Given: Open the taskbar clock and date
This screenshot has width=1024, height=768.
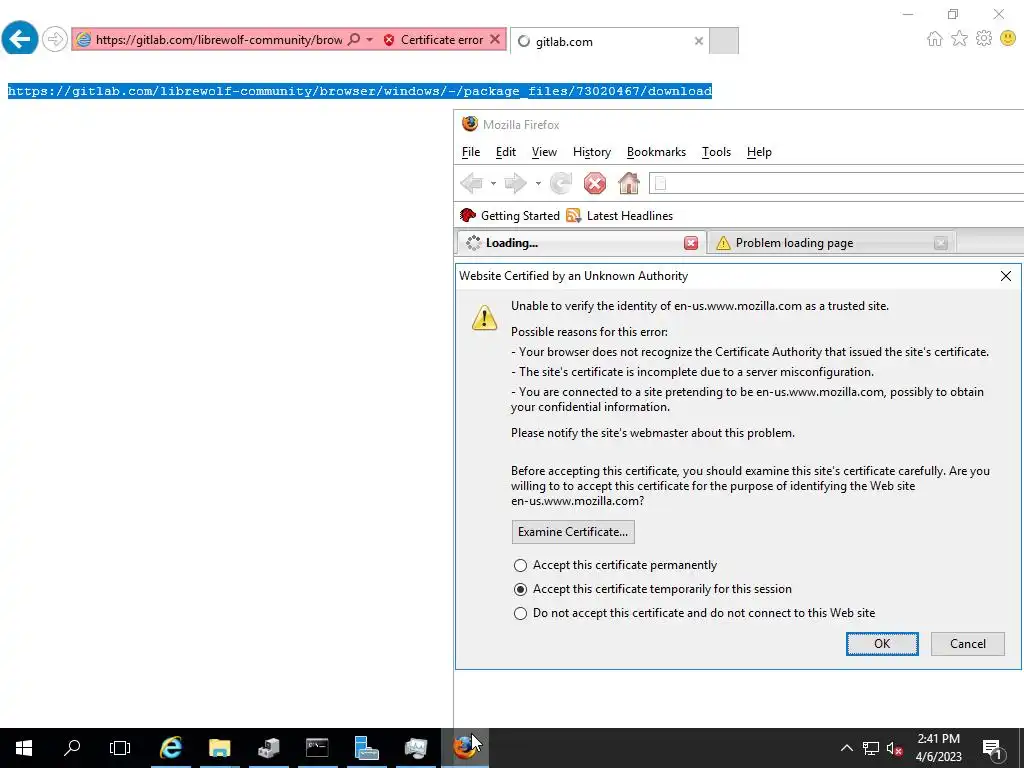Looking at the screenshot, I should 938,748.
